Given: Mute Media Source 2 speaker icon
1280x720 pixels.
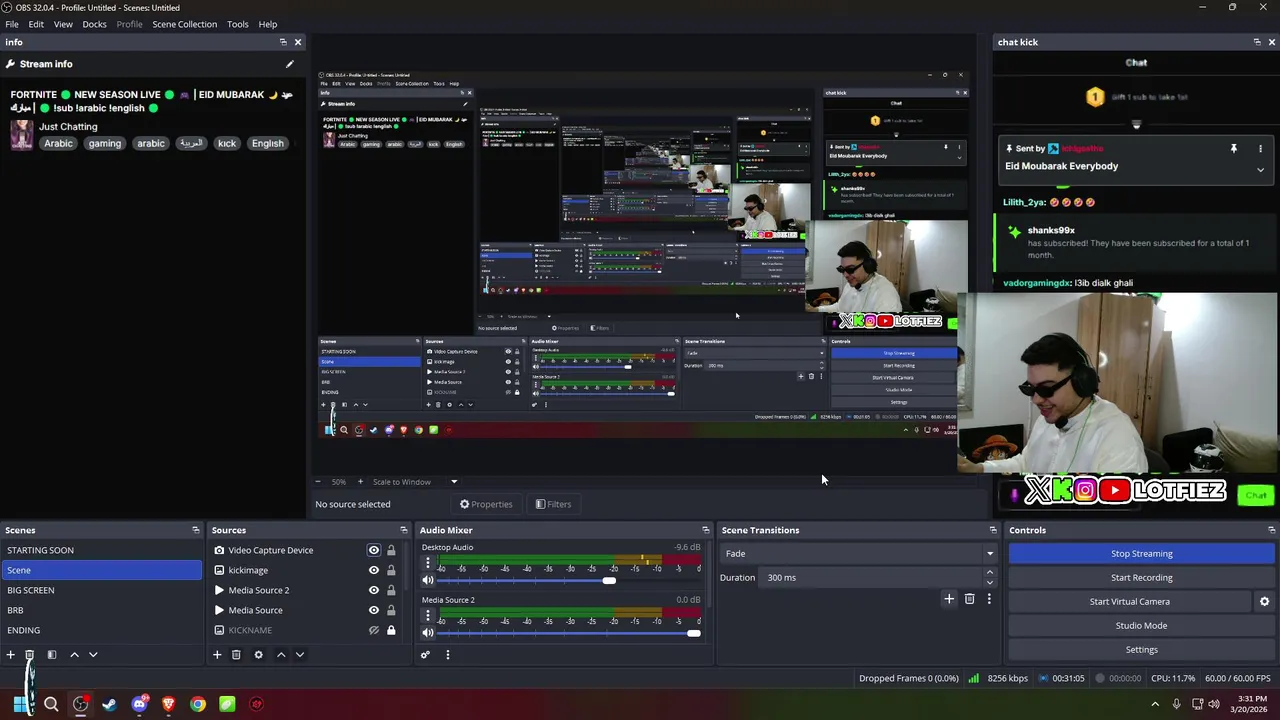Looking at the screenshot, I should [428, 632].
